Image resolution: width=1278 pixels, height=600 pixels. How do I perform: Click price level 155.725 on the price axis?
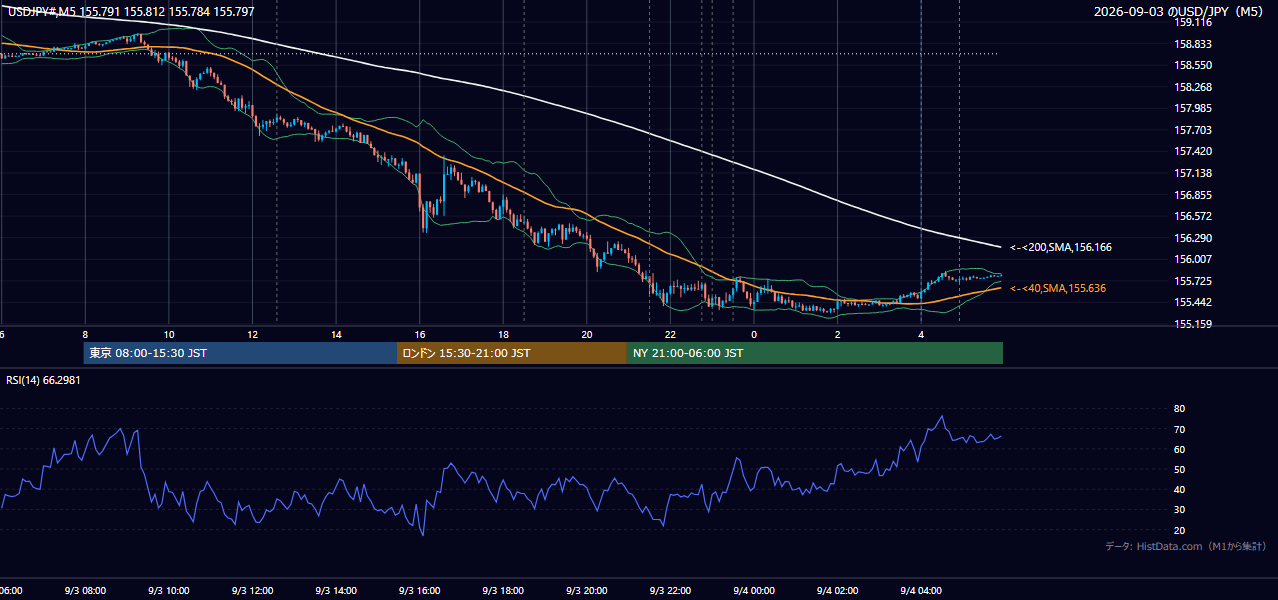click(x=1192, y=281)
